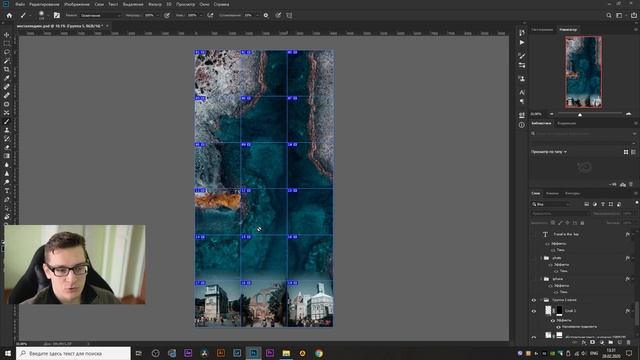Click zoom out button in Navigator
The image size is (640, 360).
[x=552, y=114]
